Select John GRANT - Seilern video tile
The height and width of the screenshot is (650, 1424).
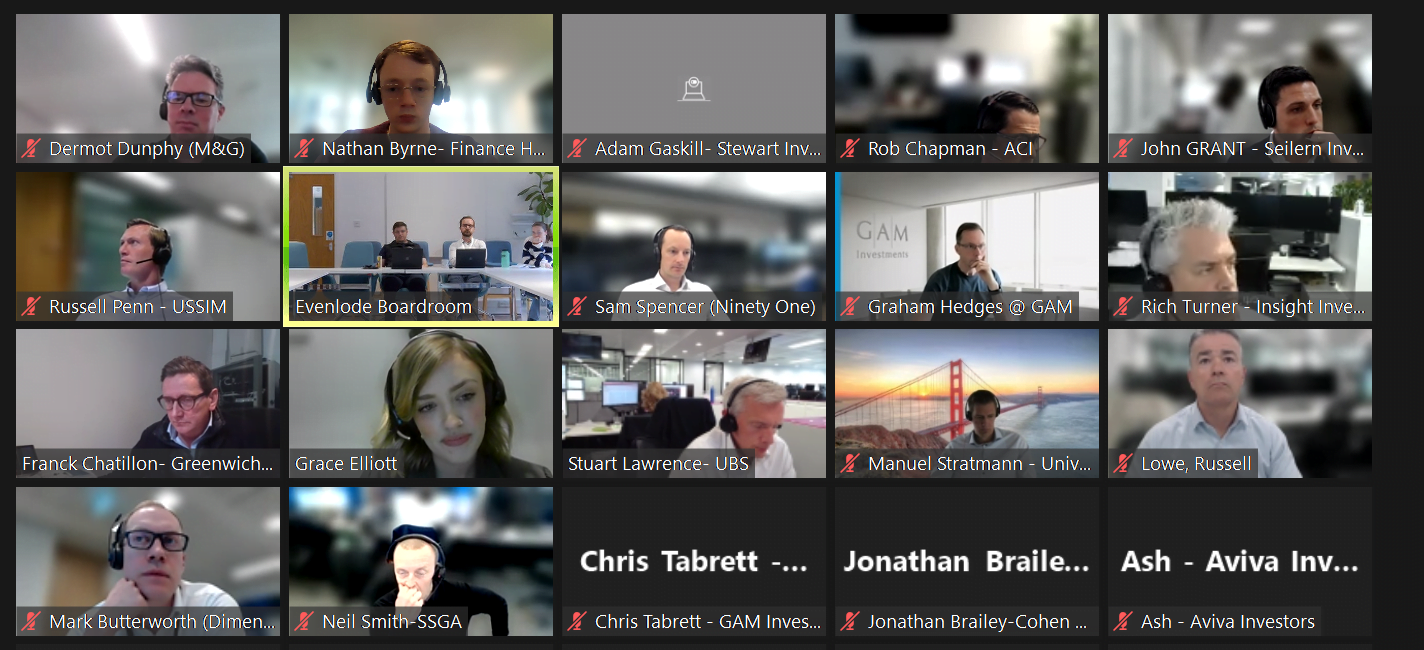click(x=1240, y=88)
